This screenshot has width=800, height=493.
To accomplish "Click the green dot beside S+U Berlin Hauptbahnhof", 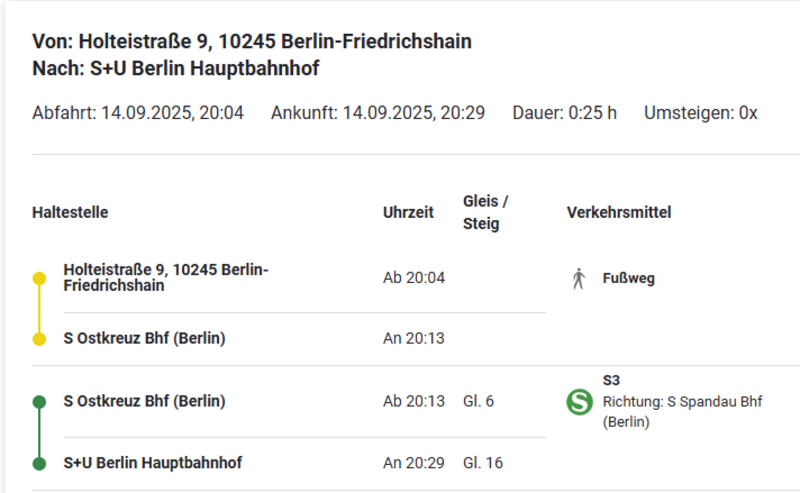I will tap(39, 463).
